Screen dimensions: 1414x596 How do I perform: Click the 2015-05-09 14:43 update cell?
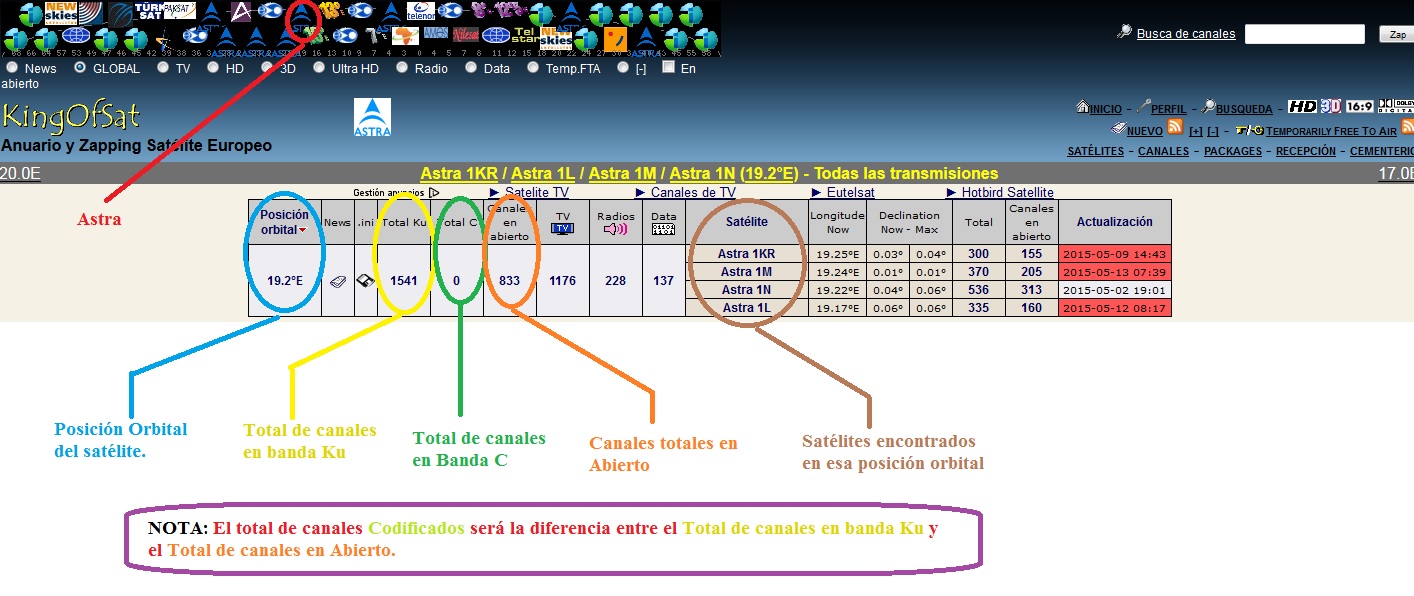coord(1114,254)
